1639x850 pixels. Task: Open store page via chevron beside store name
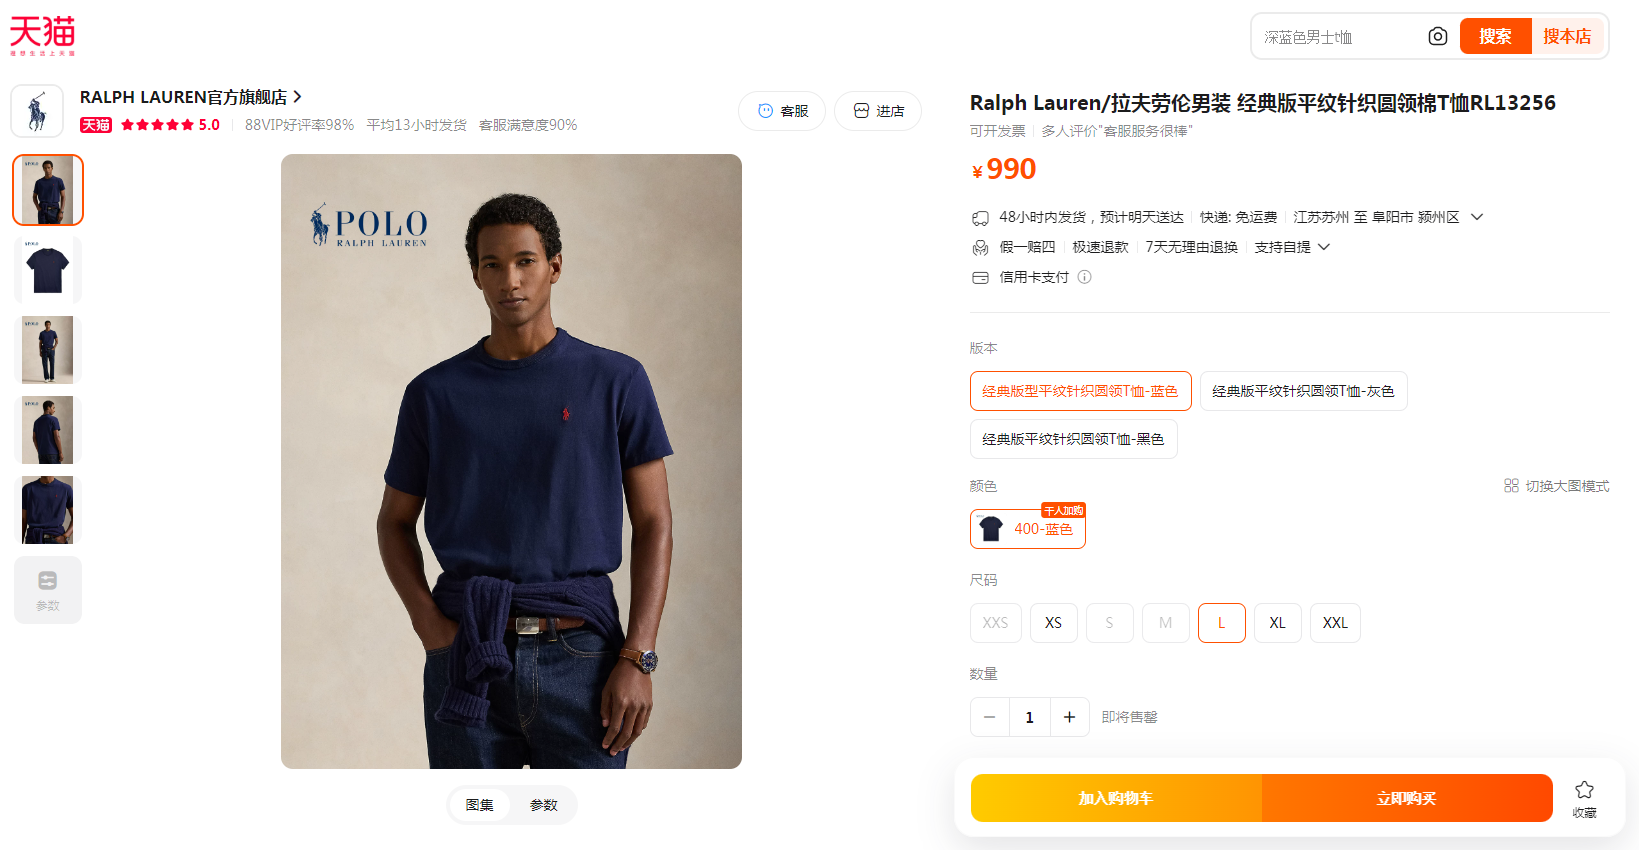coord(297,97)
